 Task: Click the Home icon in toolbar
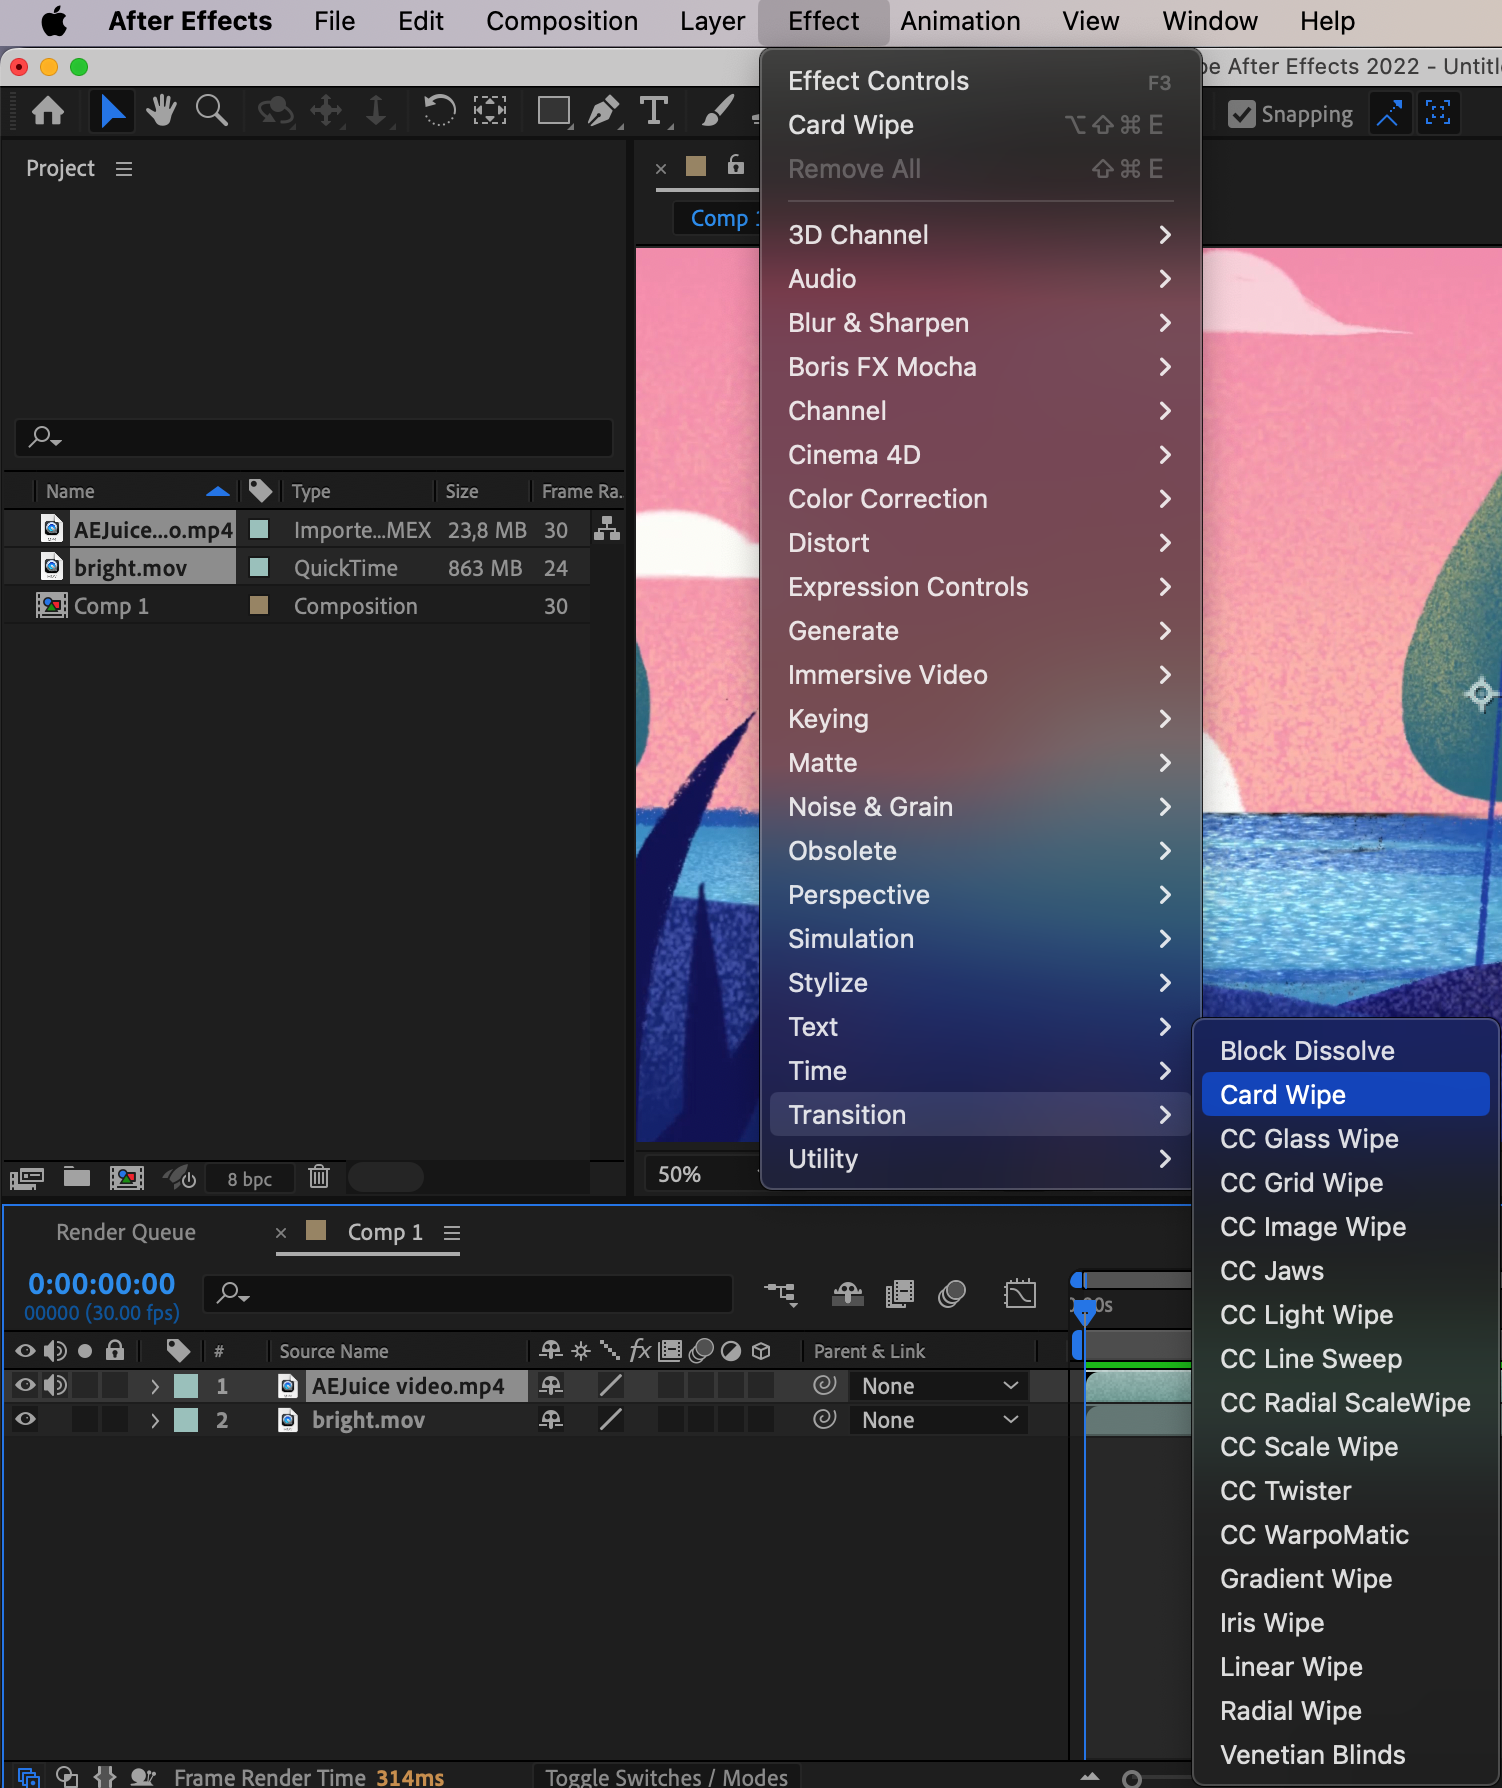pos(48,111)
